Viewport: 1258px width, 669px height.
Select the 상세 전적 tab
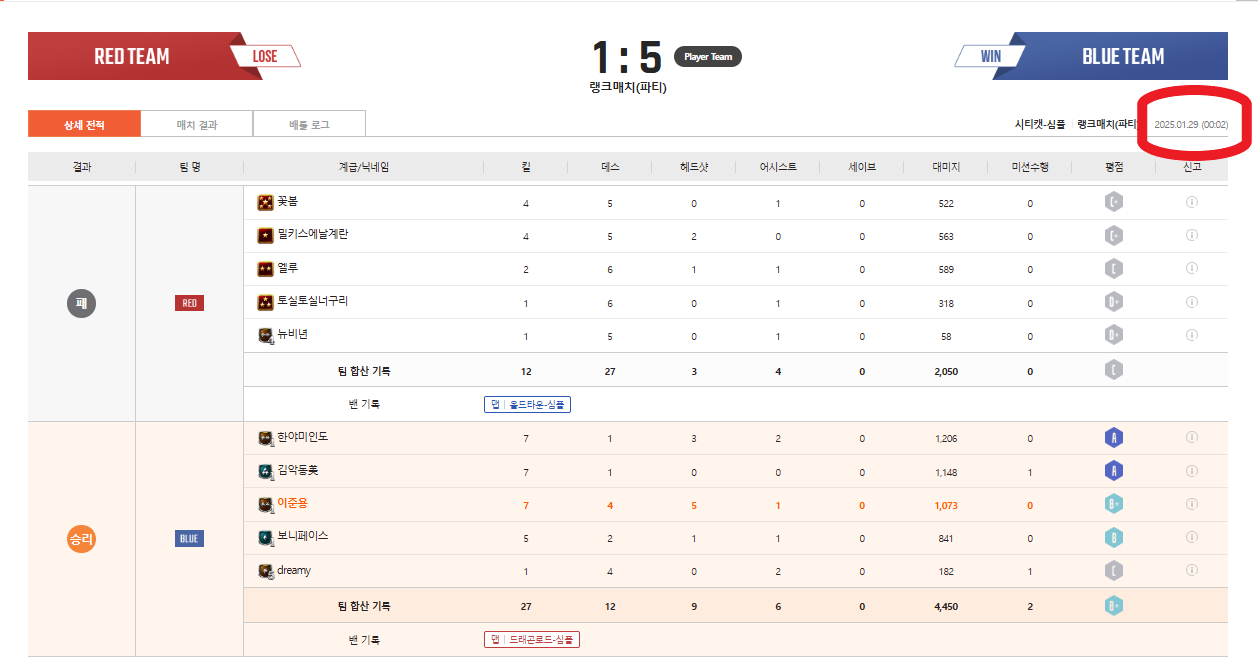click(x=84, y=125)
